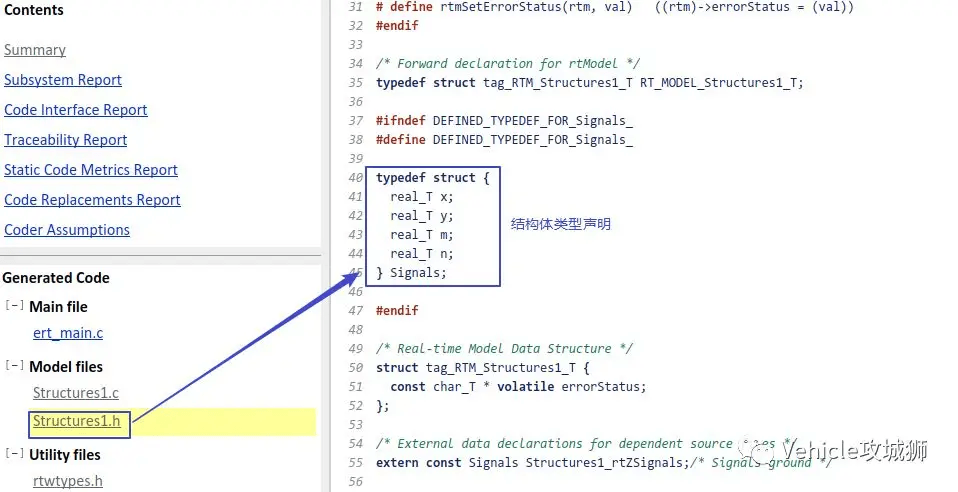Viewport: 958px width, 492px height.
Task: Click rtmSetErrorStatus define line 31
Action: pos(615,7)
